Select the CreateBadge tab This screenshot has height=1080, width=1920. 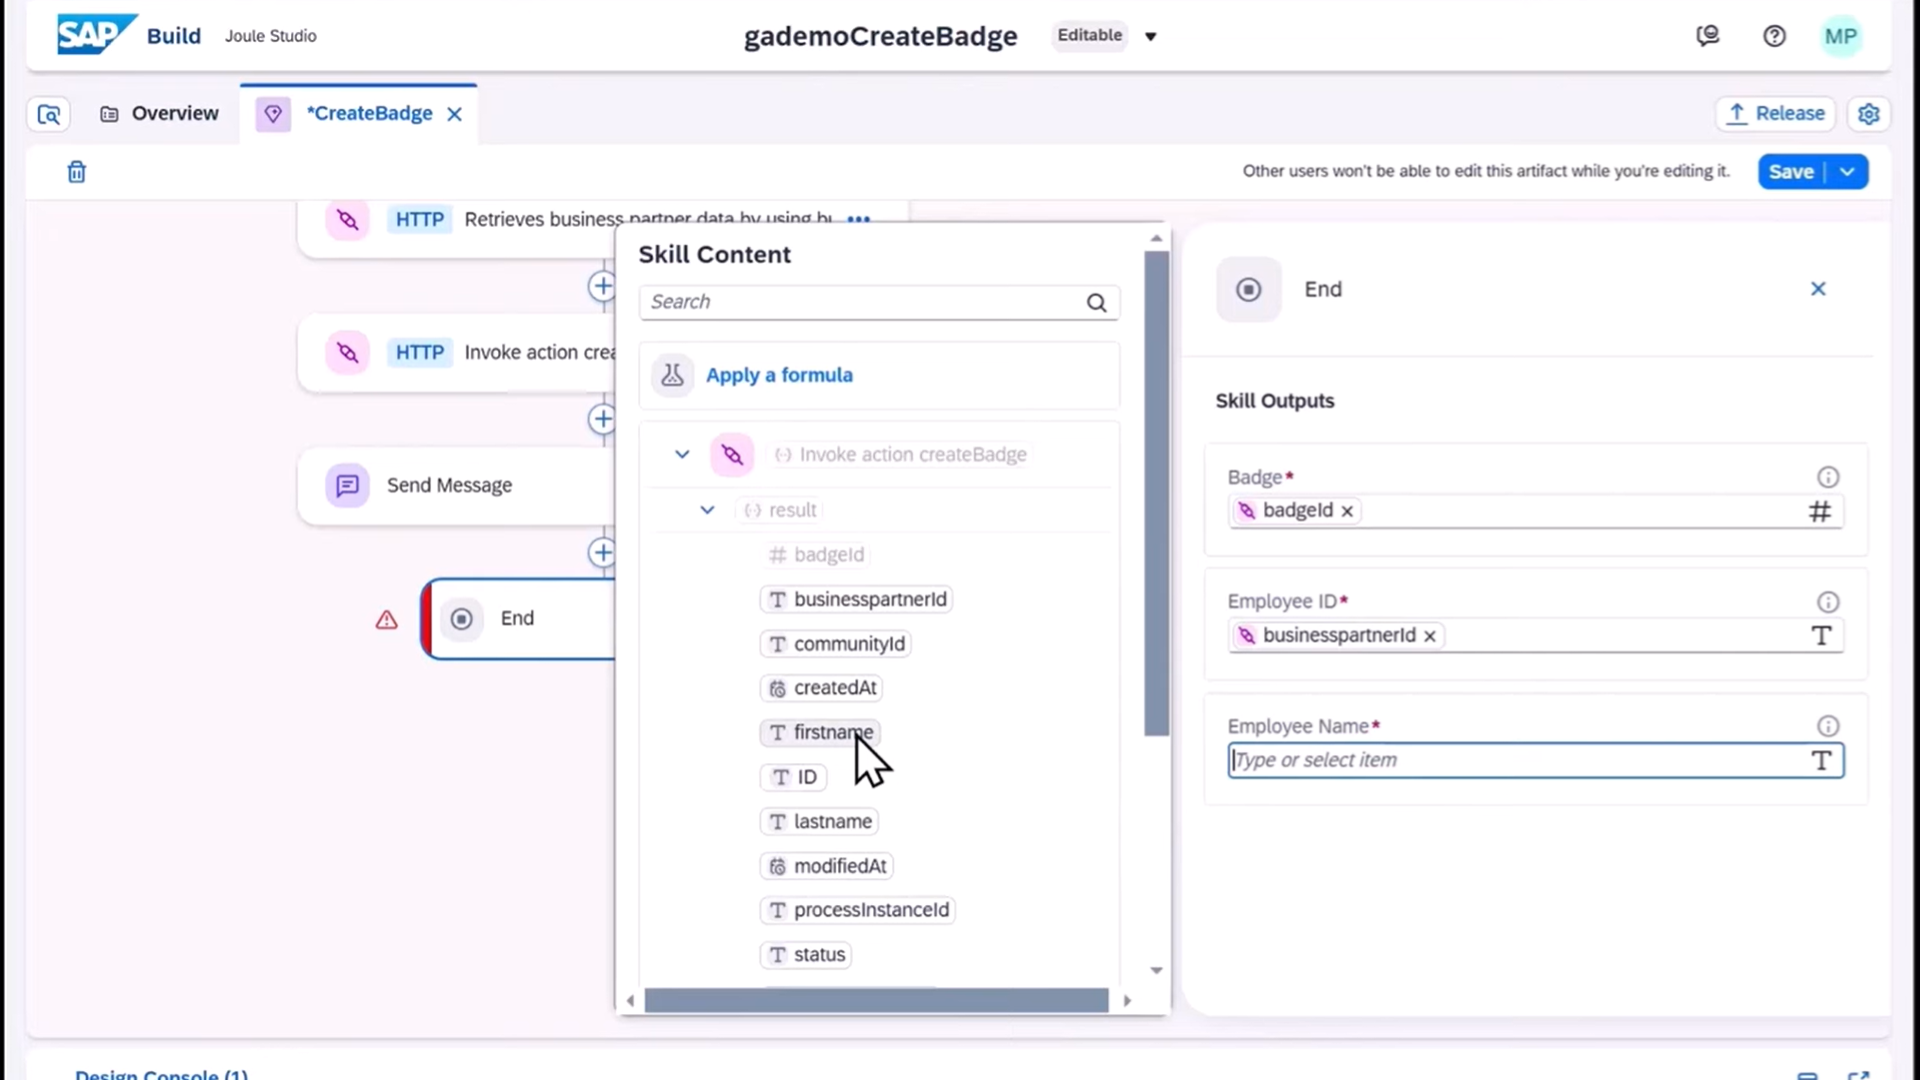(x=368, y=114)
